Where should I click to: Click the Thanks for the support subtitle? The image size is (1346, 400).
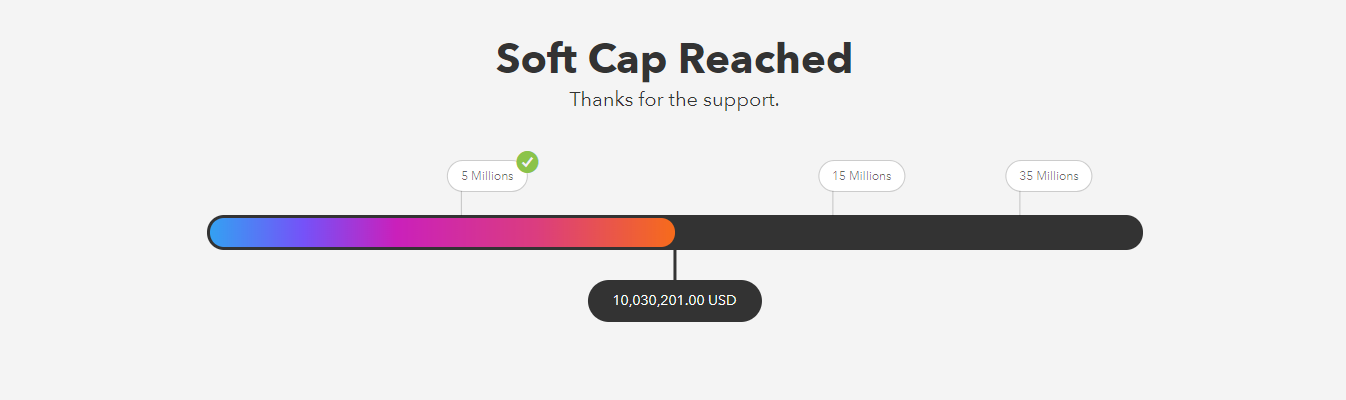(x=674, y=100)
